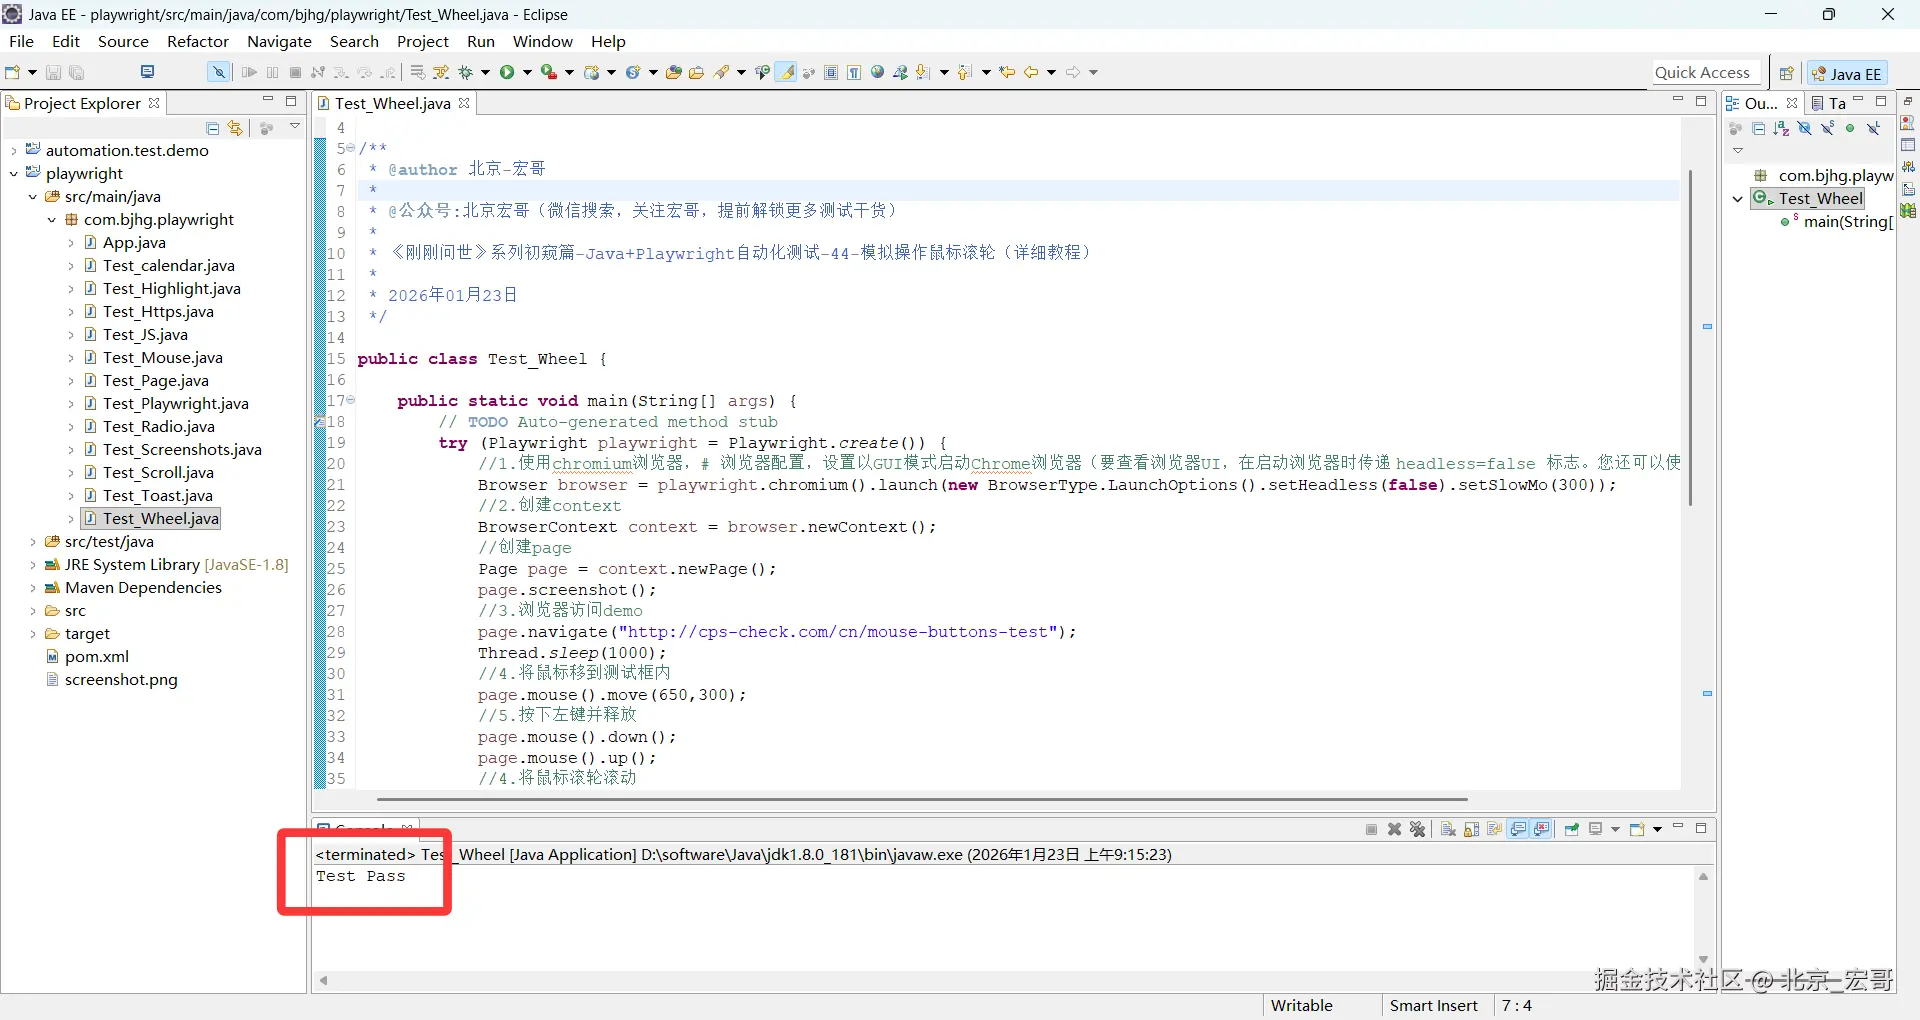1920x1020 pixels.
Task: Click Console scroll up arrow
Action: pyautogui.click(x=1703, y=877)
